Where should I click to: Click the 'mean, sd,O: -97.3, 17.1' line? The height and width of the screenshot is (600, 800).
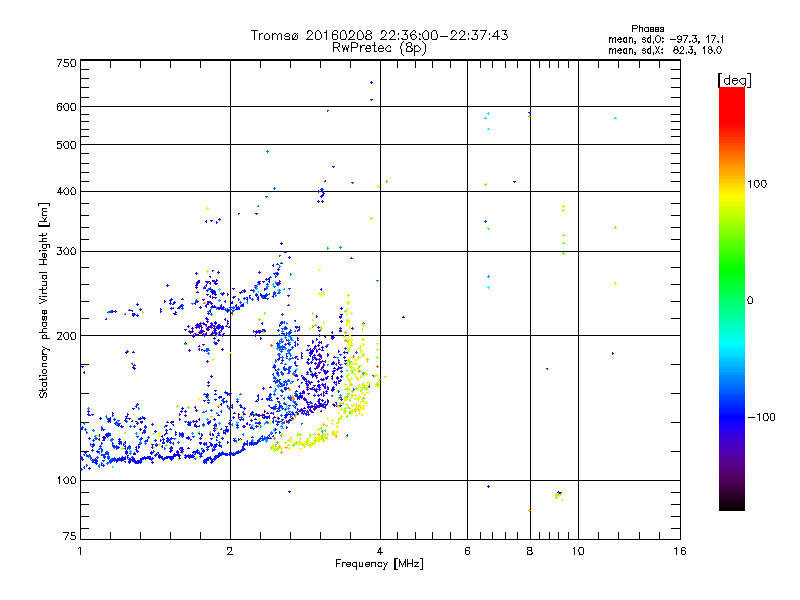(666, 39)
